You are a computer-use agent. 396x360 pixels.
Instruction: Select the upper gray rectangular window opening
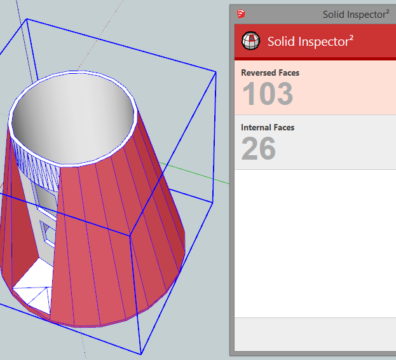pyautogui.click(x=47, y=197)
